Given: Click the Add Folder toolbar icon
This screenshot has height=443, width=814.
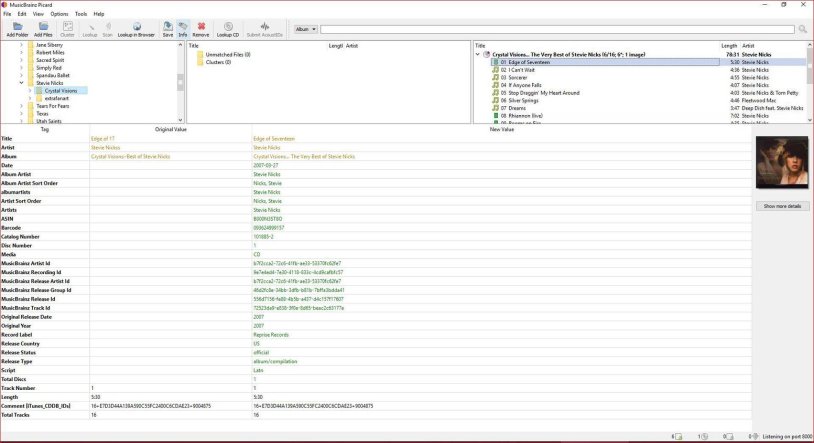Looking at the screenshot, I should [x=17, y=29].
